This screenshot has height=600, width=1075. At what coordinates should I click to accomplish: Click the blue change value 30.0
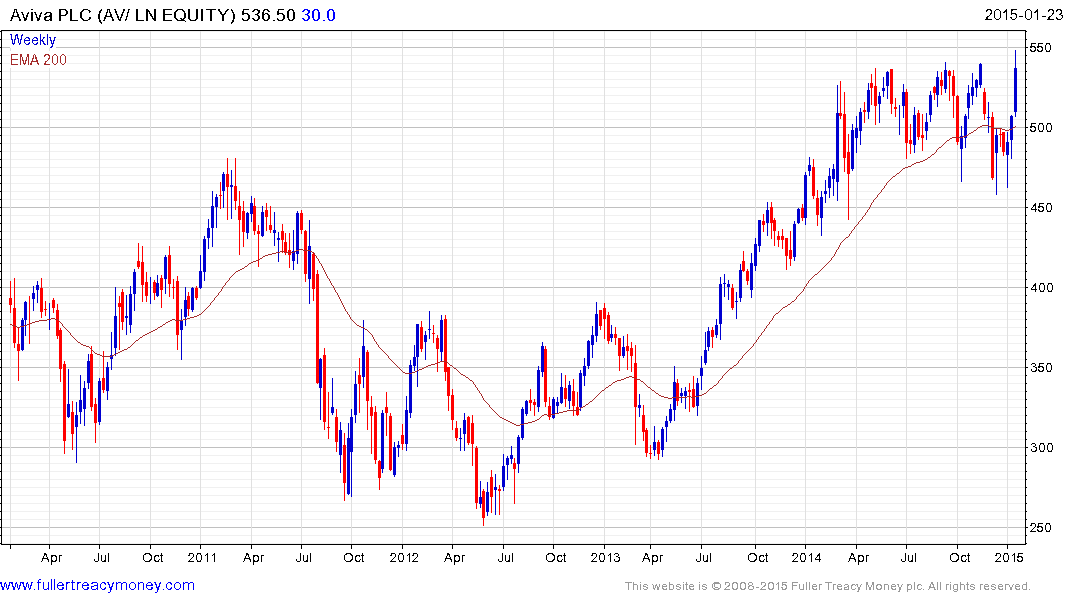[x=319, y=15]
